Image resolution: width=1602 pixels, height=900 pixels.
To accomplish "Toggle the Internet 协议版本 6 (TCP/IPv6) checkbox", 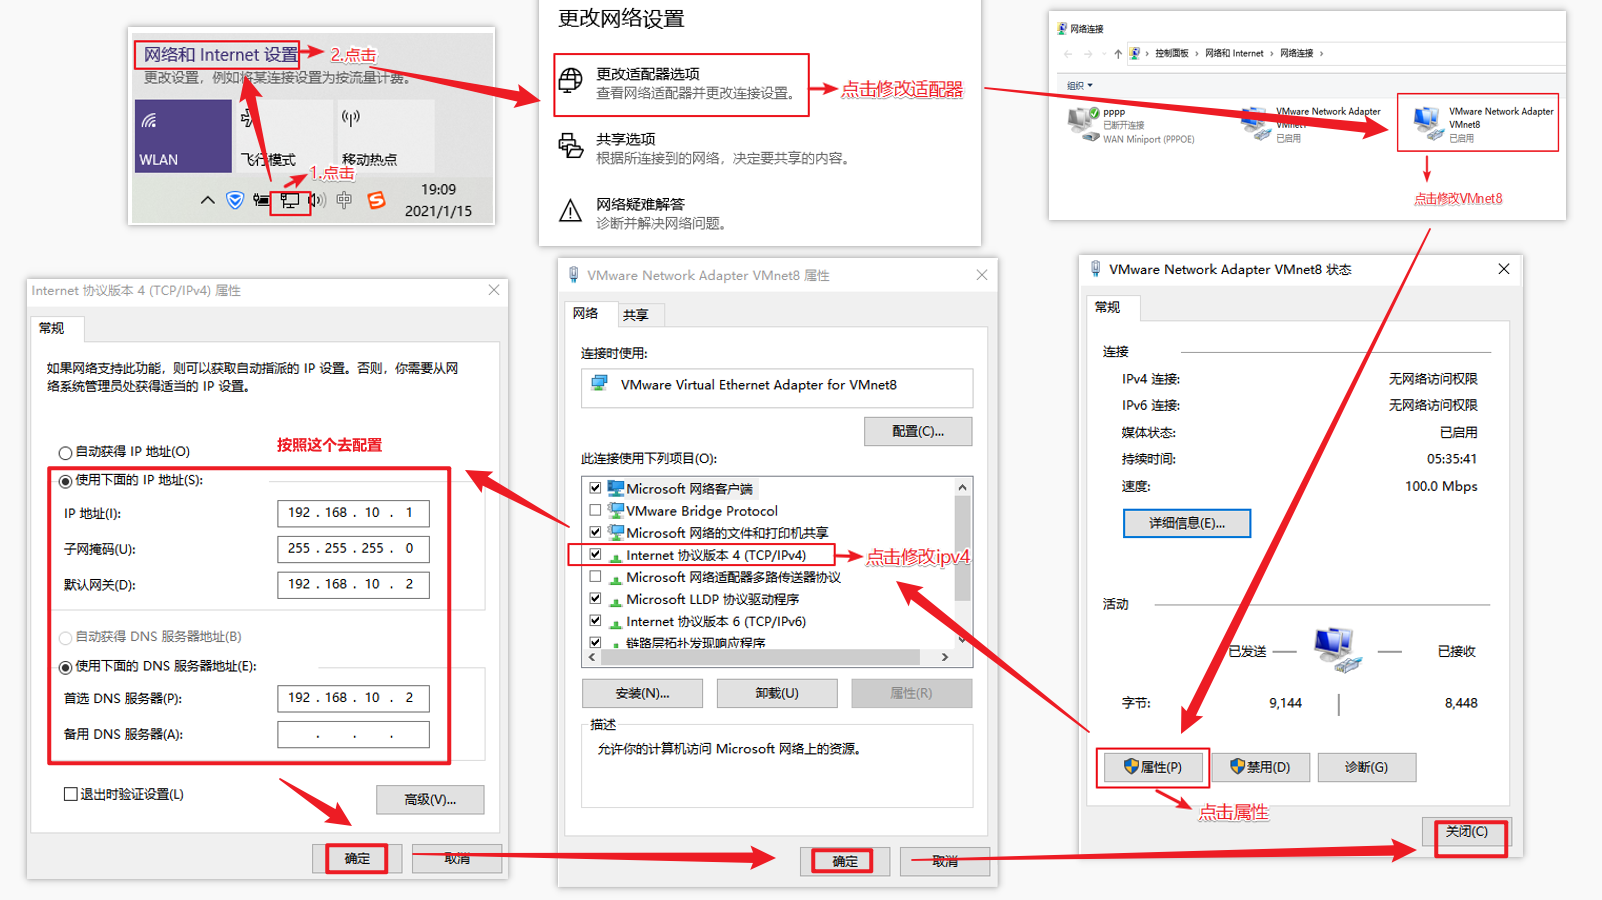I will click(595, 620).
